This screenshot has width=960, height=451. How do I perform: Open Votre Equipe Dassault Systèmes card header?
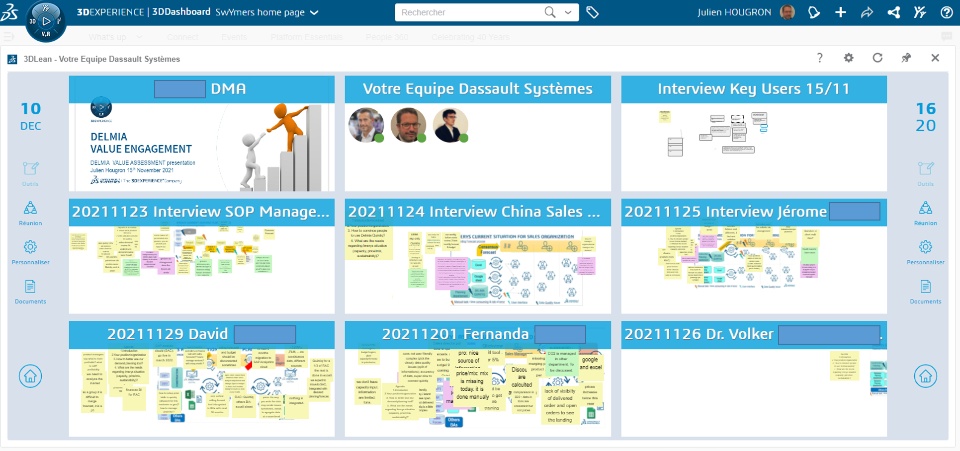click(x=478, y=89)
